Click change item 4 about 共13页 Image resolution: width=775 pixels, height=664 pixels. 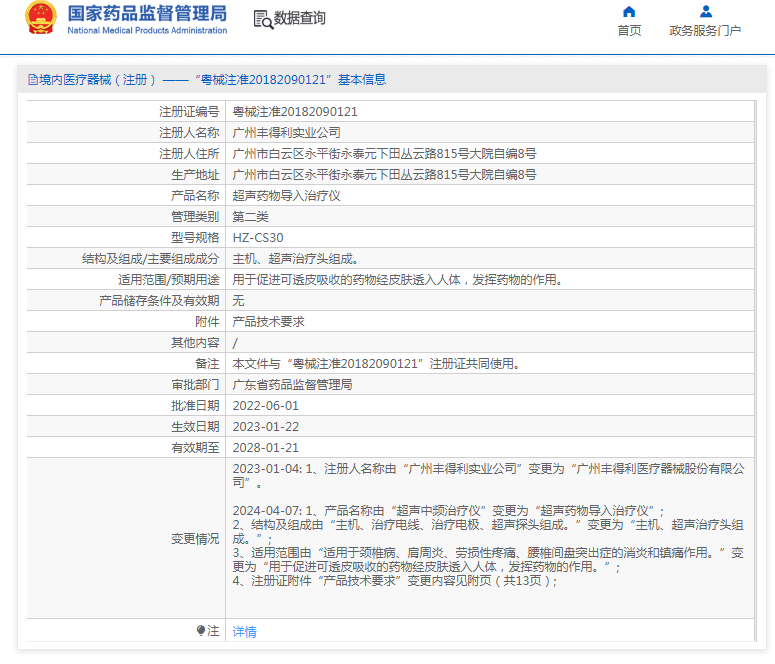point(394,581)
